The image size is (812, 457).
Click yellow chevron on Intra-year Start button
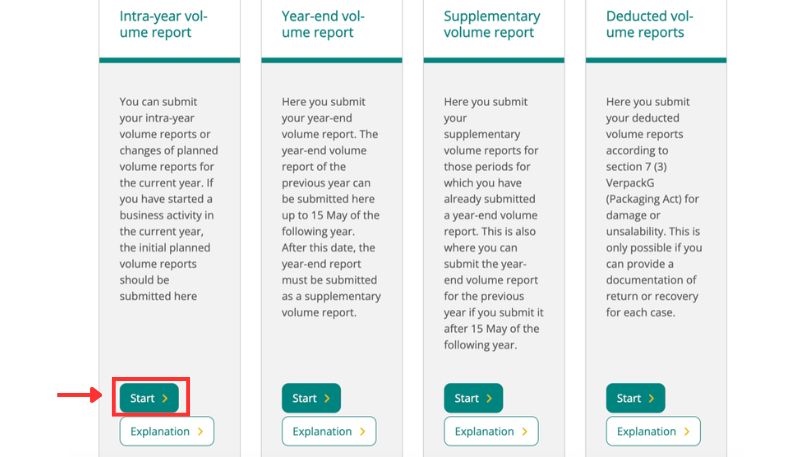click(164, 398)
